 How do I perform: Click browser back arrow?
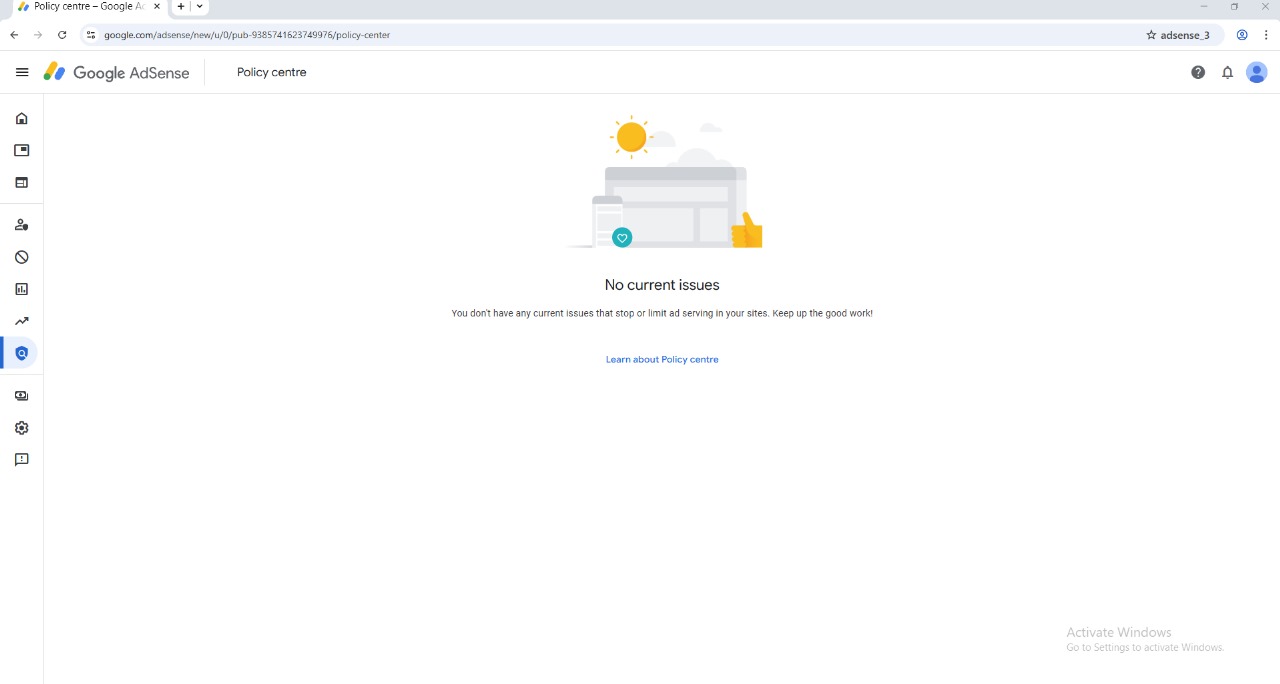pos(14,35)
